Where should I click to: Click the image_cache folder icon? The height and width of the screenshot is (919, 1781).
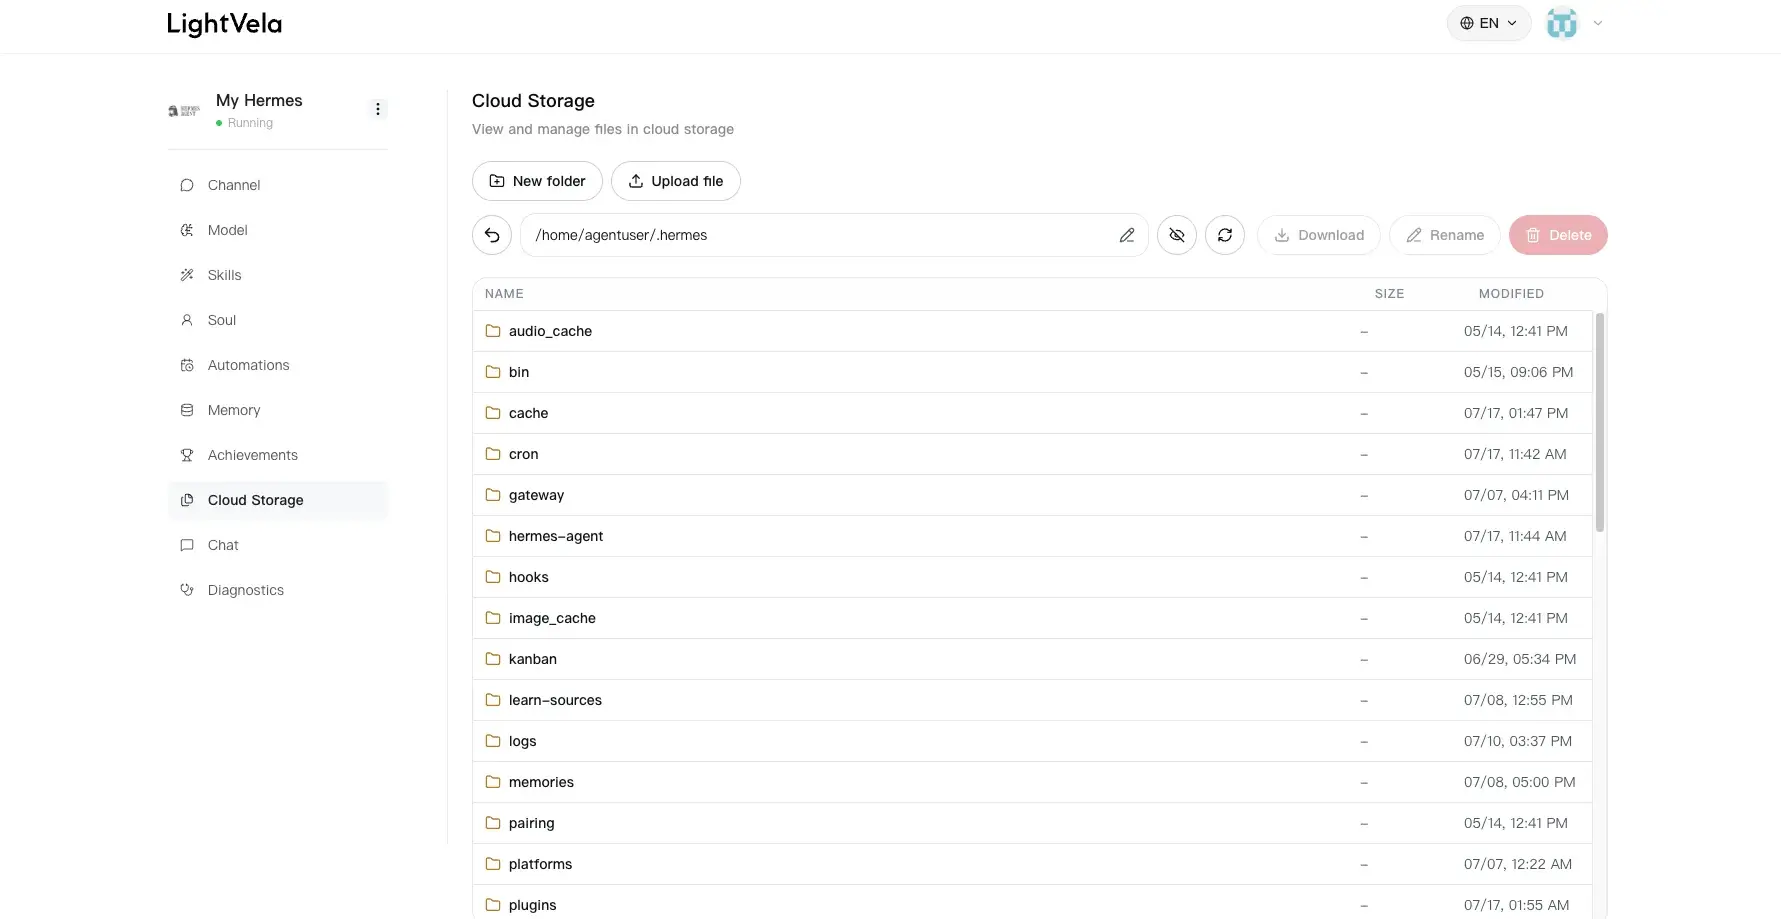tap(493, 618)
